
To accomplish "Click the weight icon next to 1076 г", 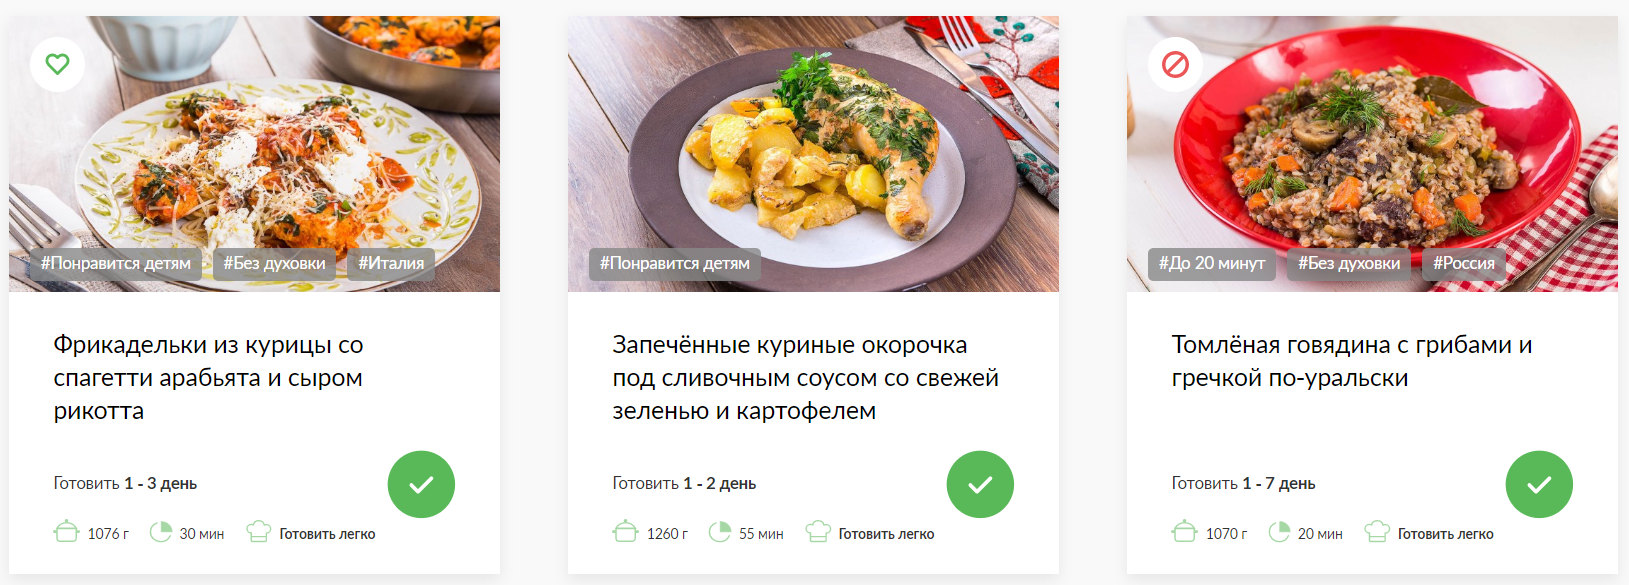I will click(x=67, y=531).
